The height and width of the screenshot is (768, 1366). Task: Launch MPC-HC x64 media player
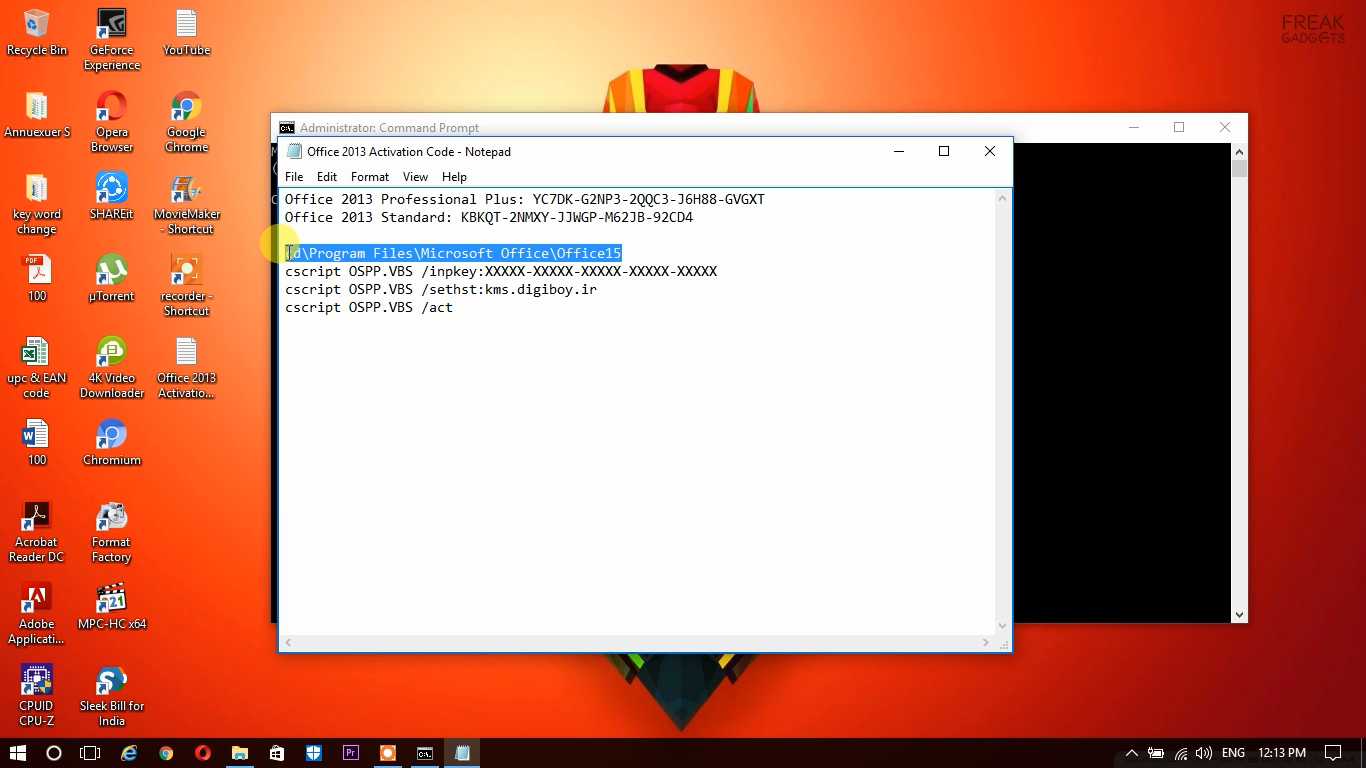tap(112, 607)
